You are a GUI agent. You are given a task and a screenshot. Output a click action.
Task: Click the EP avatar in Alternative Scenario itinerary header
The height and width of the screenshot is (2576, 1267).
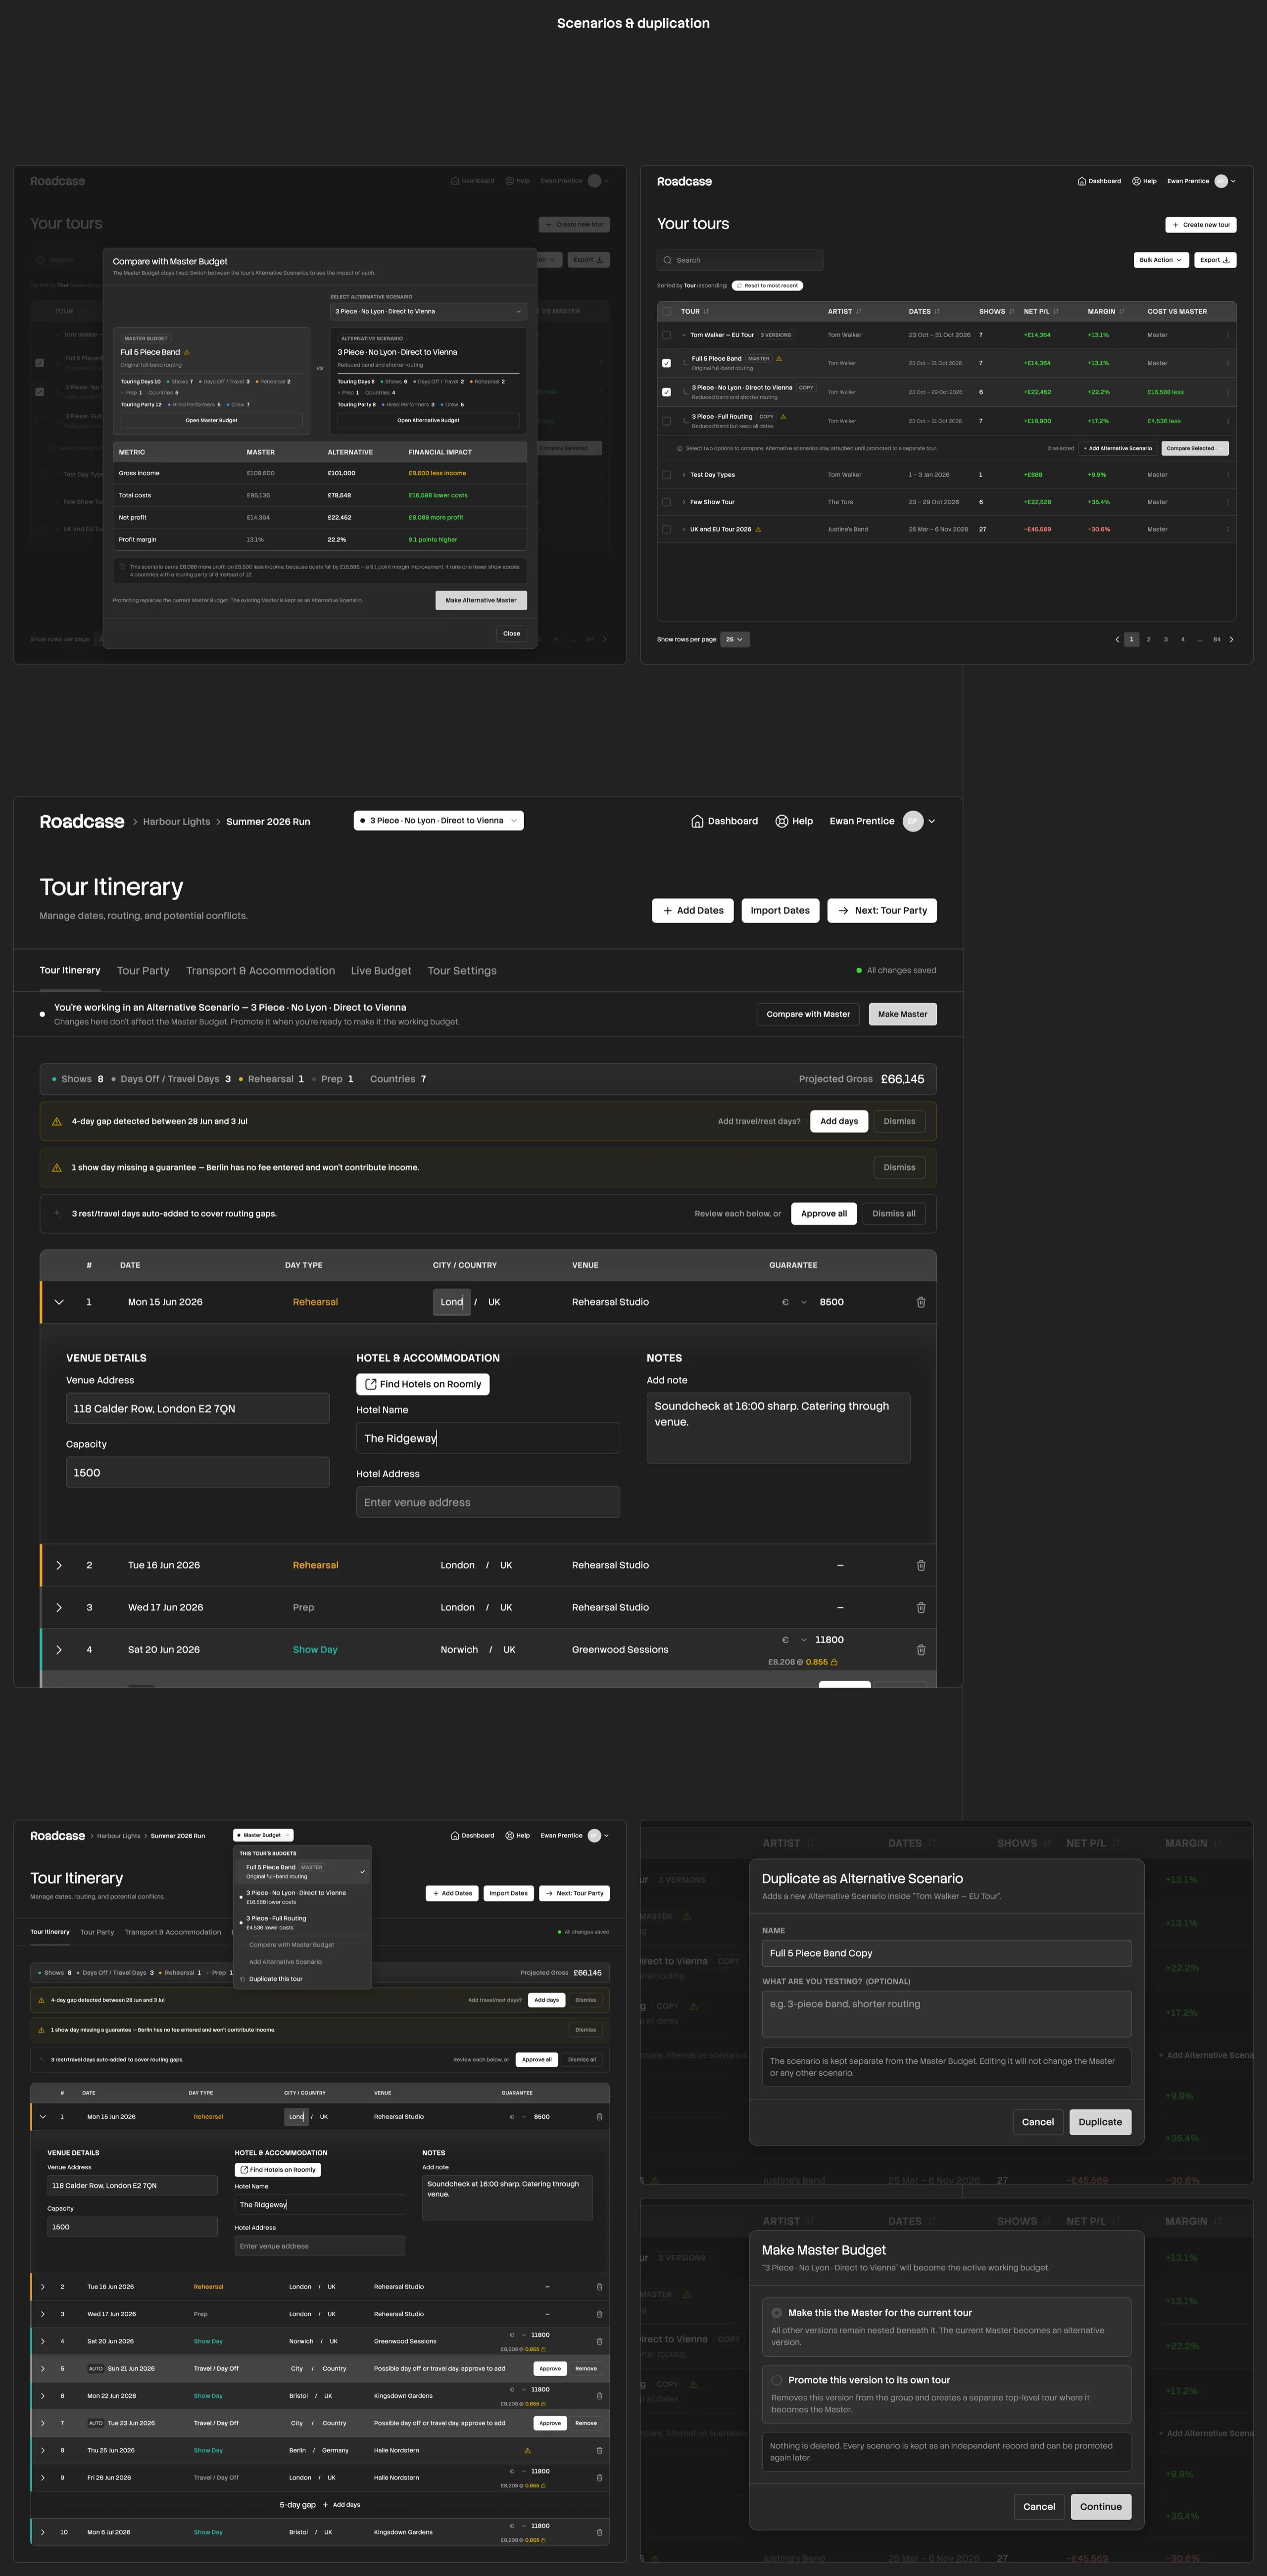click(912, 821)
